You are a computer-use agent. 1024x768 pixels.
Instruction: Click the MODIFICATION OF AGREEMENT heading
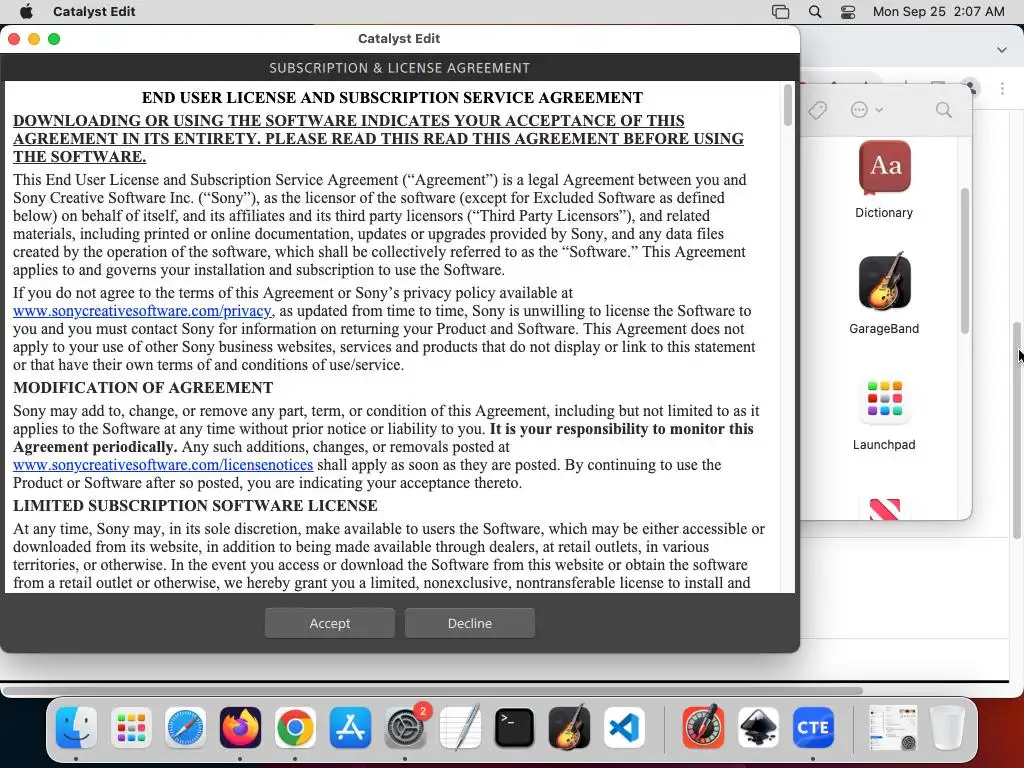click(x=143, y=388)
